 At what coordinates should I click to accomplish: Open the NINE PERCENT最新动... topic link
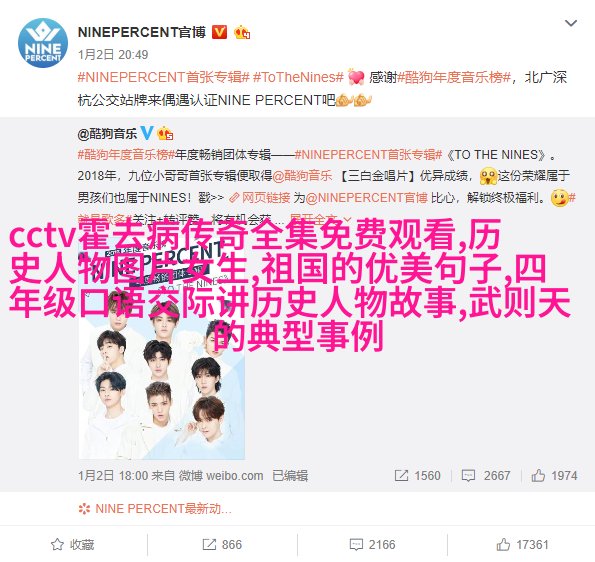coord(155,508)
